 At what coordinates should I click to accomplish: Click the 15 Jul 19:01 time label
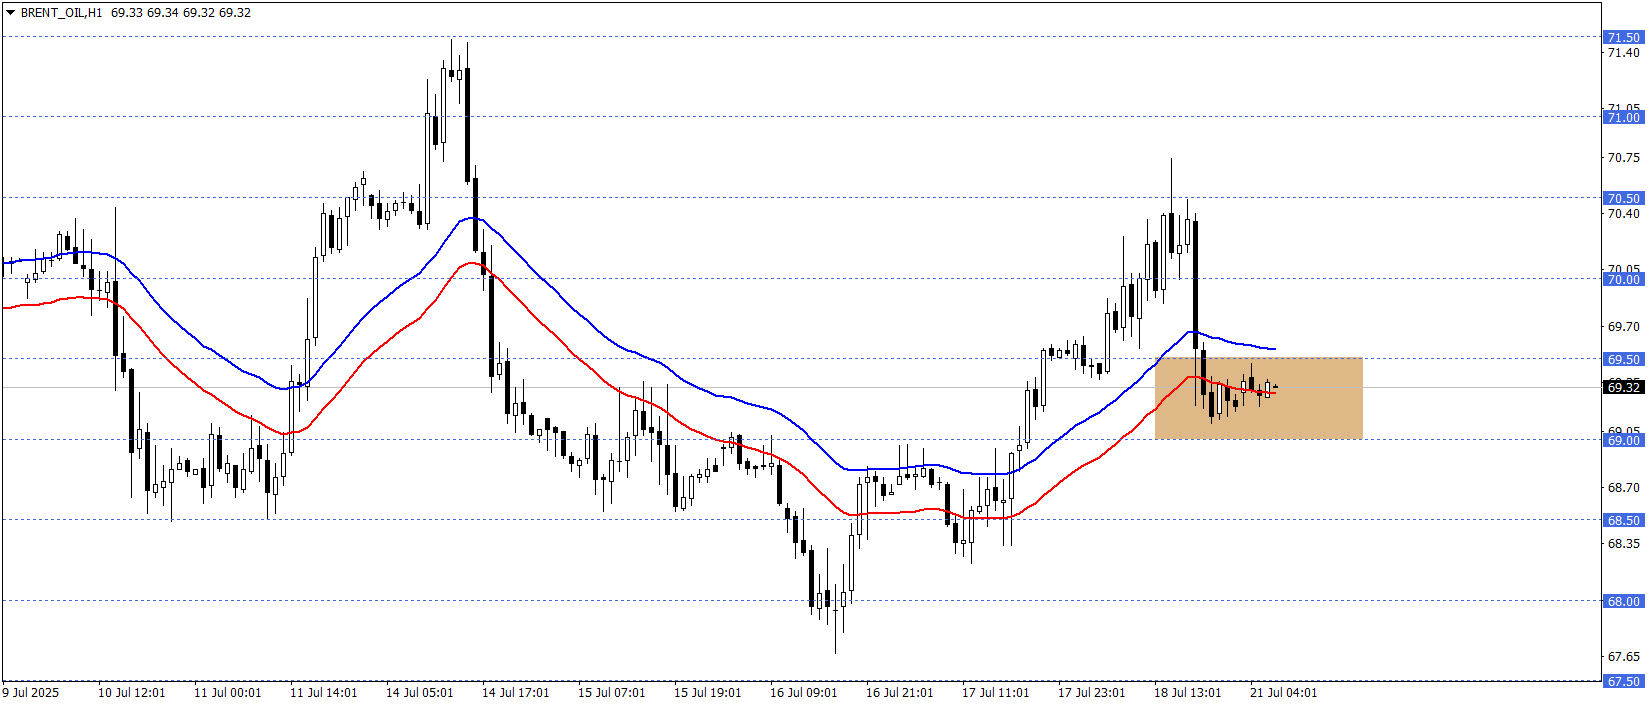click(x=708, y=692)
